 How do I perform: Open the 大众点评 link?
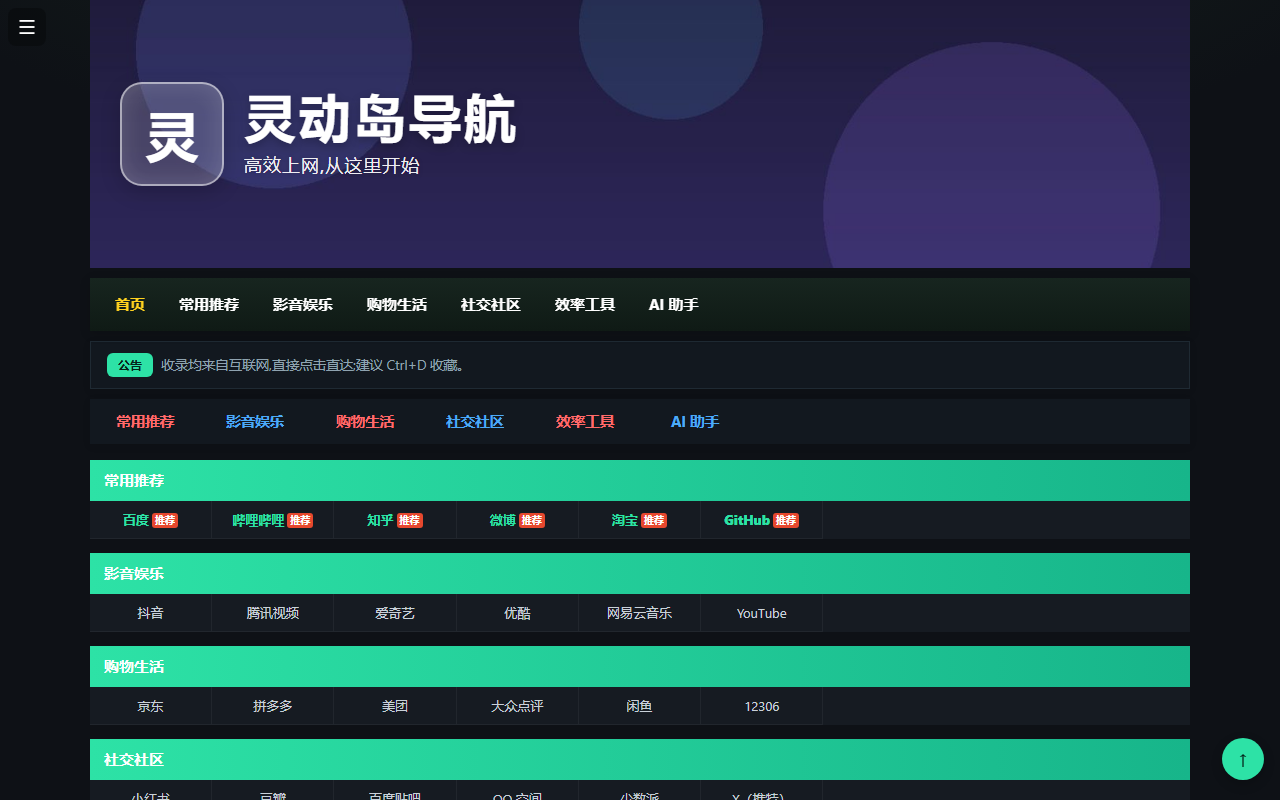[x=518, y=706]
